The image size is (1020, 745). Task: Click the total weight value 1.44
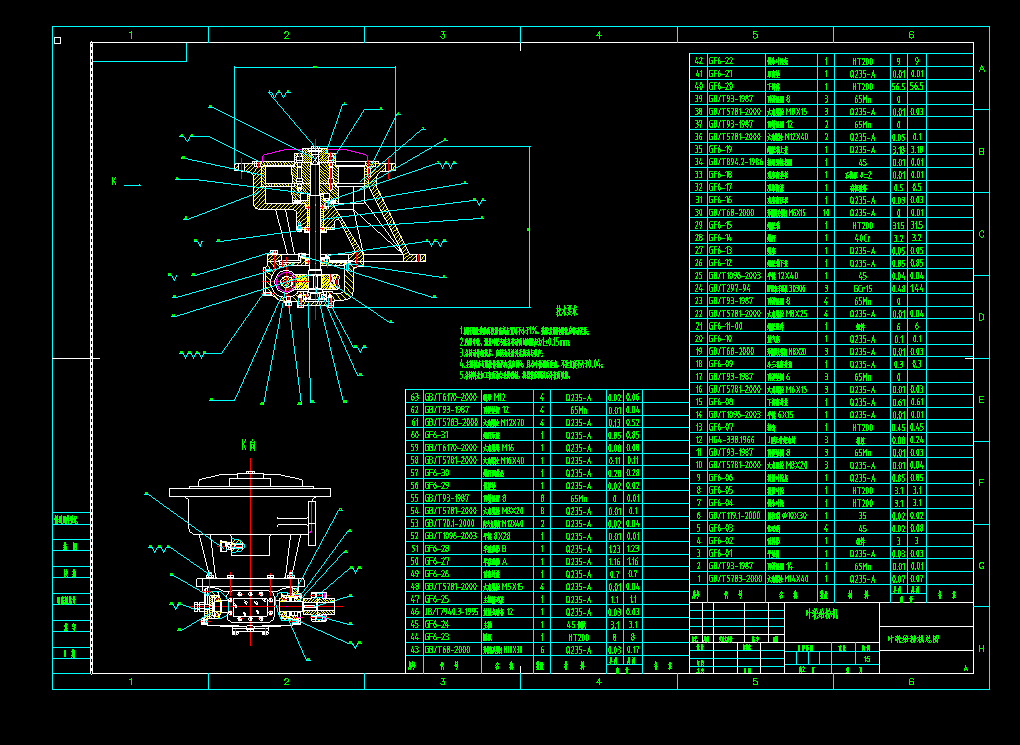[x=917, y=288]
